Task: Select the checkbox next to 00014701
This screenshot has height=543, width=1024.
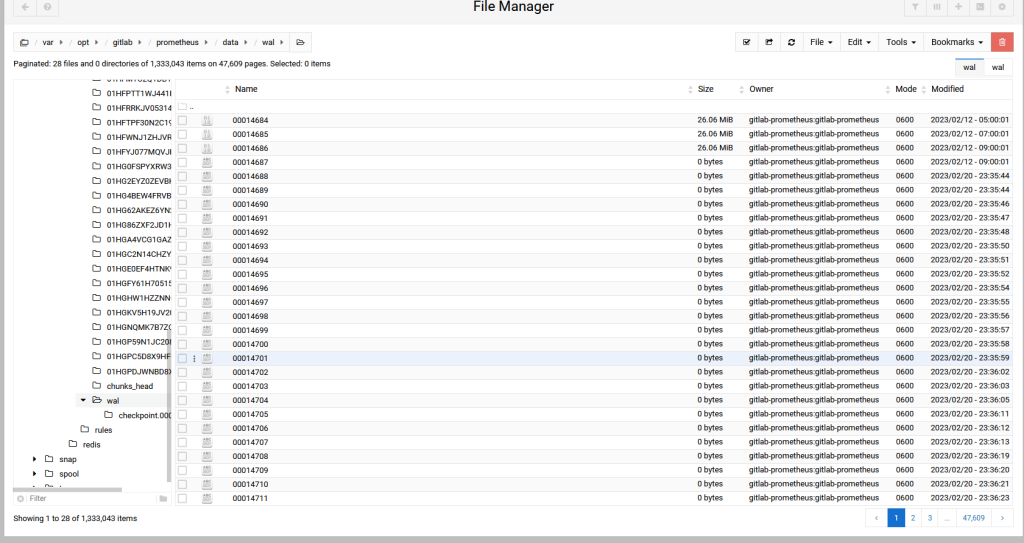Action: (182, 358)
